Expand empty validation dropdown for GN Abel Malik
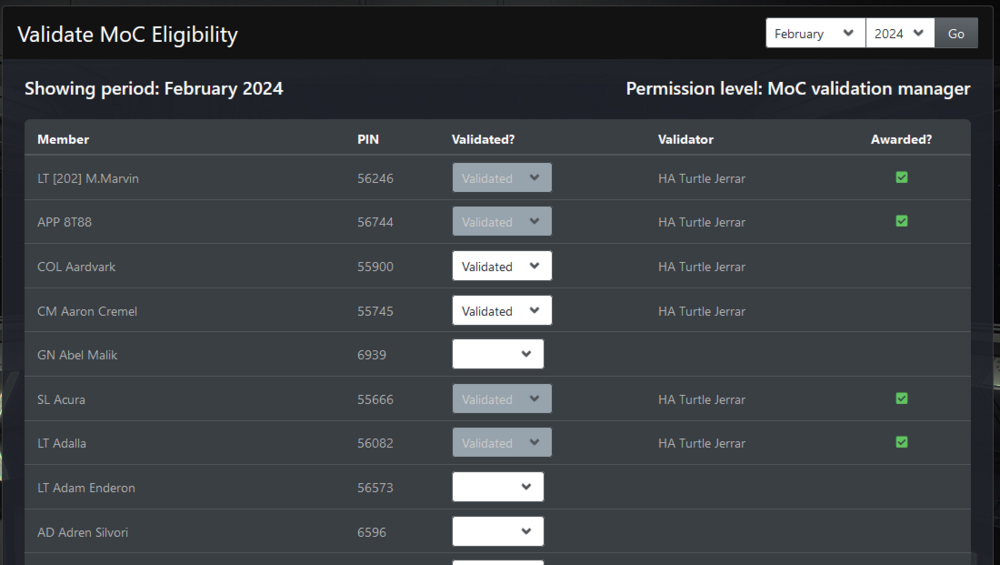The image size is (1000, 565). [498, 355]
